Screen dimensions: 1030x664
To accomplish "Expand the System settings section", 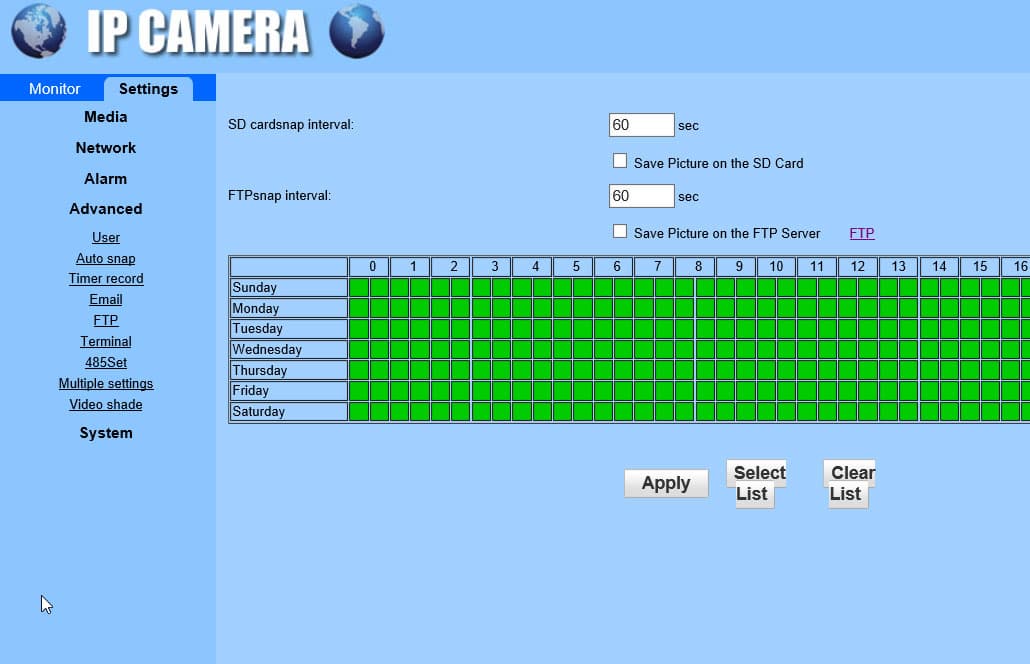I will coord(106,433).
